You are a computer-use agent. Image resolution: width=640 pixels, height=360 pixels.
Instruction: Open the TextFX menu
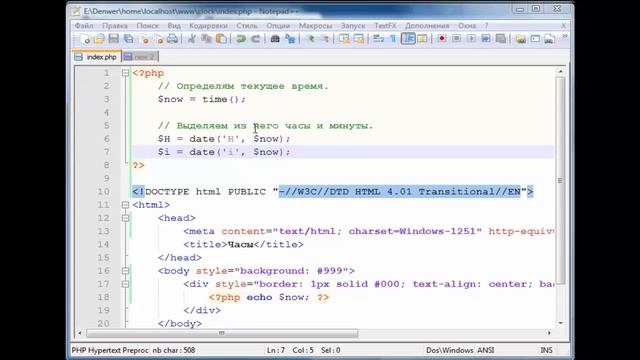(x=385, y=26)
